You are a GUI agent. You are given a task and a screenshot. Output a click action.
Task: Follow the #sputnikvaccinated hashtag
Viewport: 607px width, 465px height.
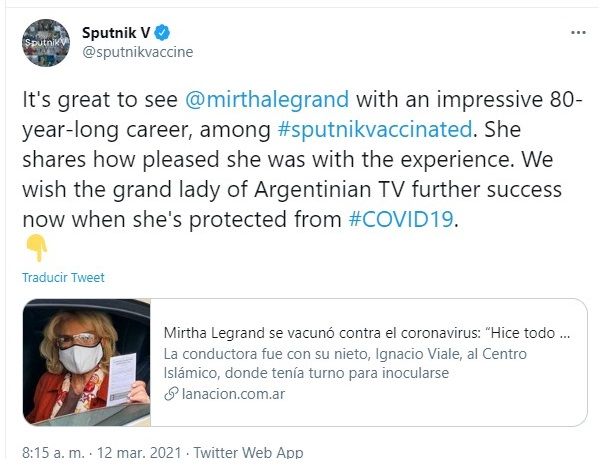pyautogui.click(x=375, y=129)
